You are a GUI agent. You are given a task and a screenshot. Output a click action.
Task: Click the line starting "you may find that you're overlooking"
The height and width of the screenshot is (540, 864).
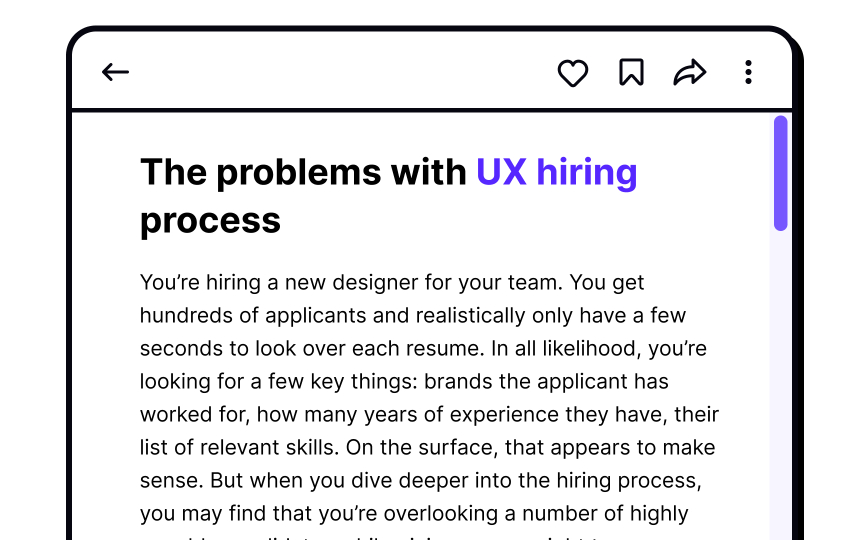click(414, 514)
